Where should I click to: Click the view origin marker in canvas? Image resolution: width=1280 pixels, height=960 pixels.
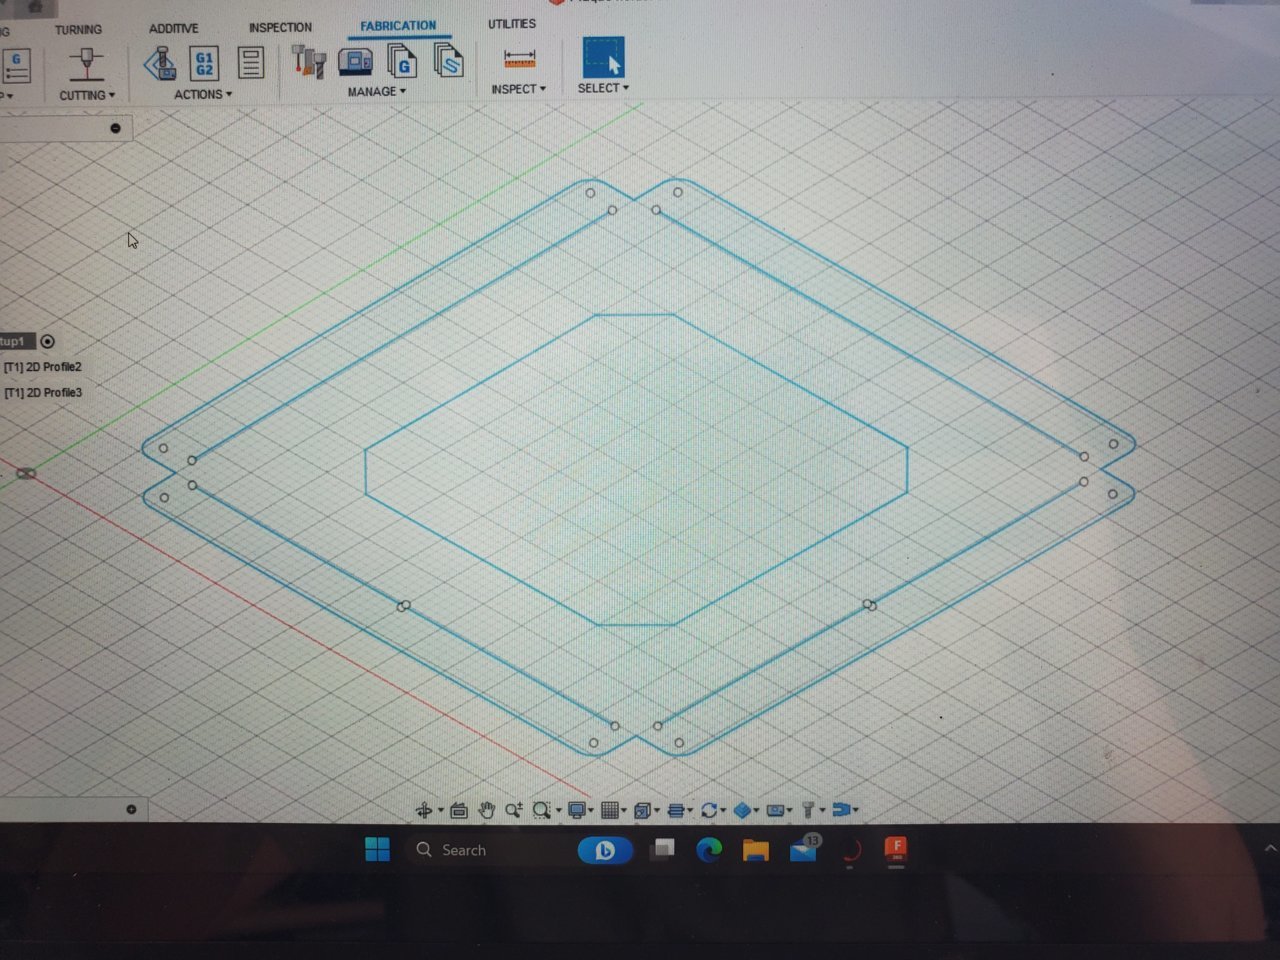click(x=26, y=473)
